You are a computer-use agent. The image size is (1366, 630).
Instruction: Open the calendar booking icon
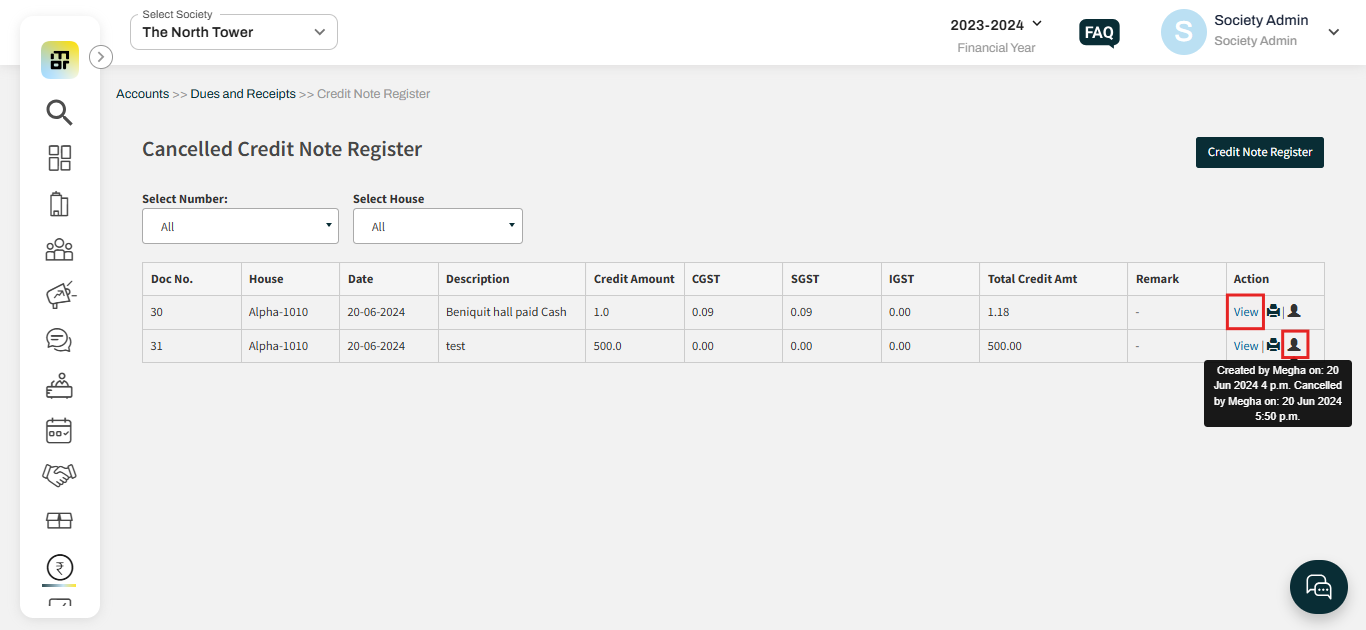pos(60,431)
